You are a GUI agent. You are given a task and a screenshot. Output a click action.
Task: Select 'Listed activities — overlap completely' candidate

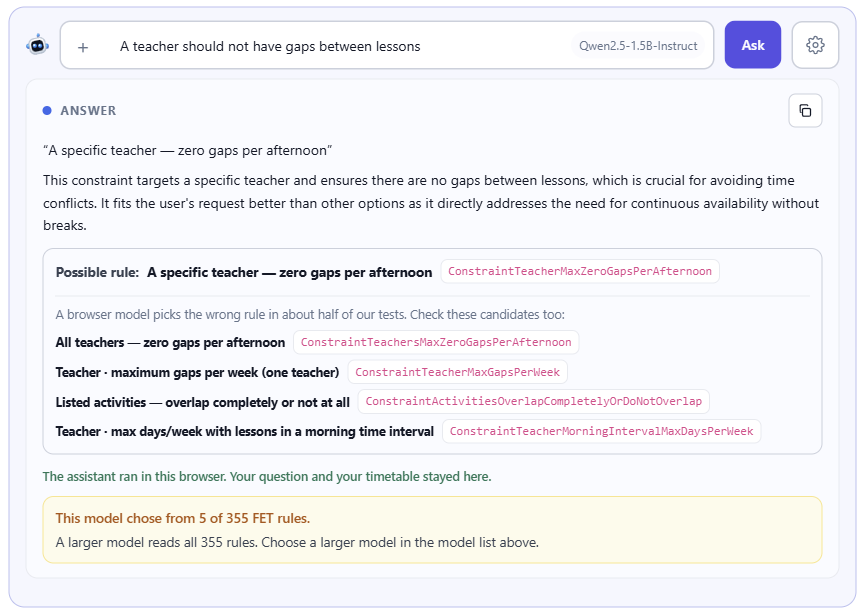(203, 402)
